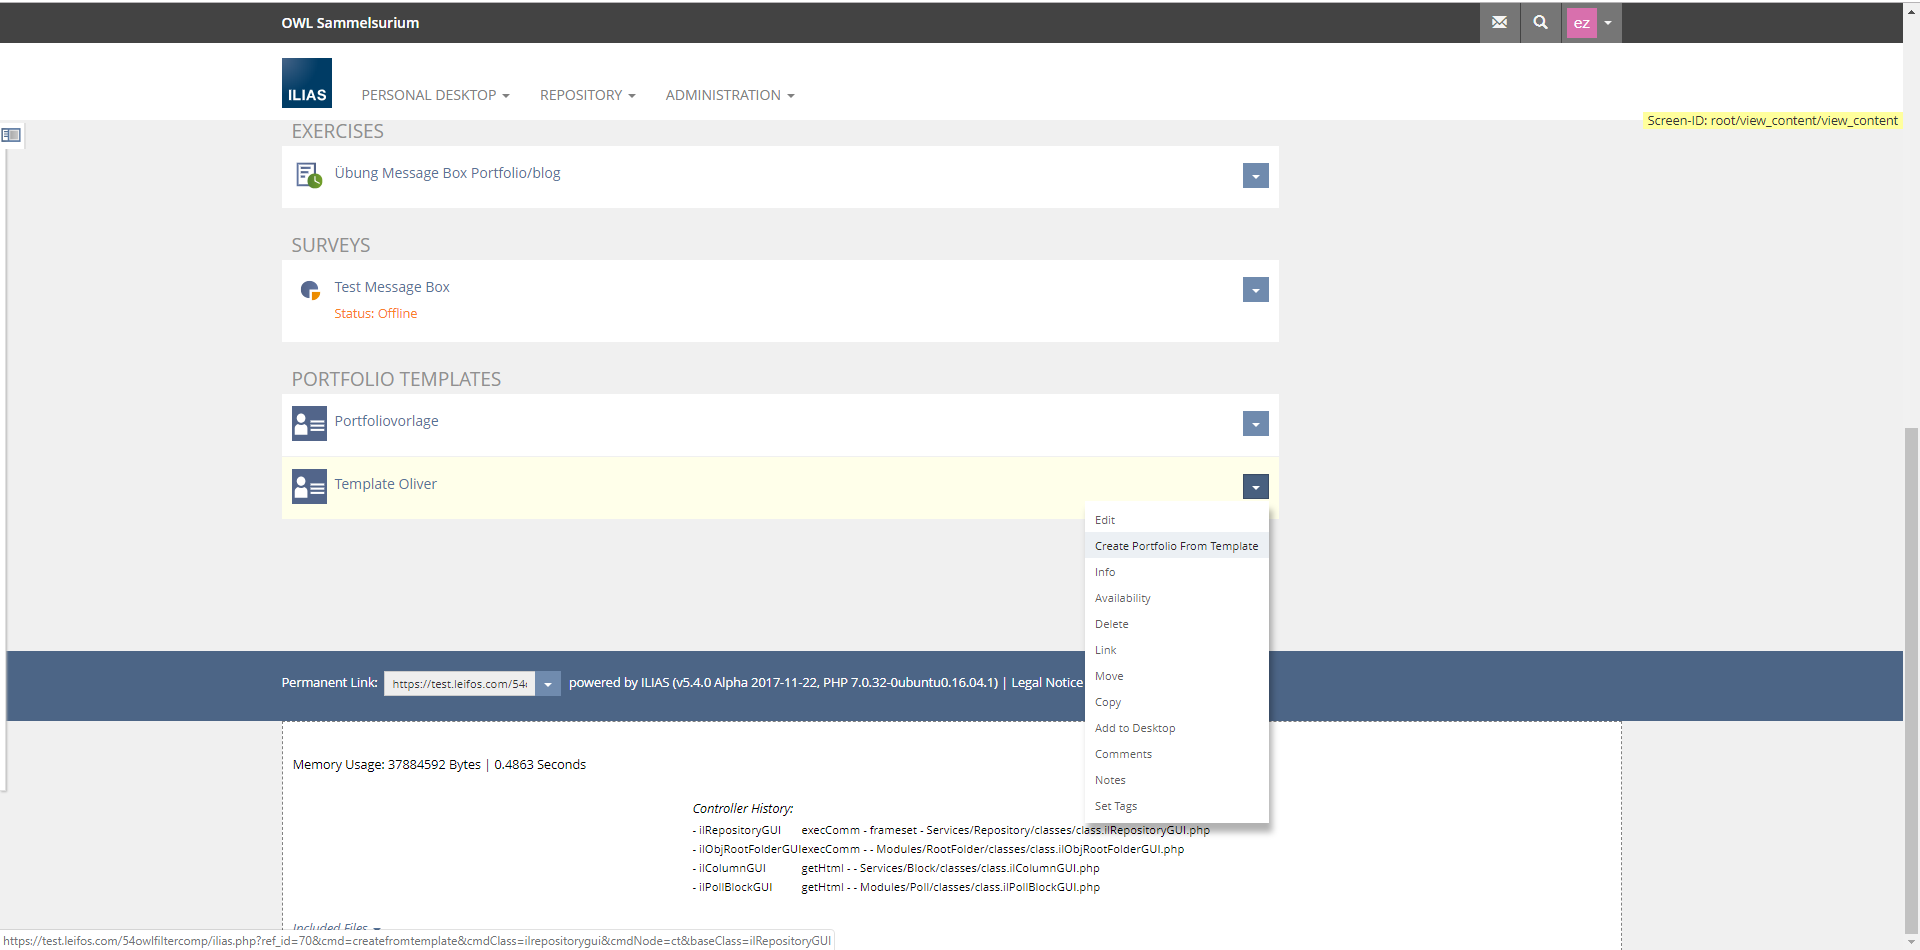
Task: Click the survey icon next to Test Message Box
Action: pos(310,290)
